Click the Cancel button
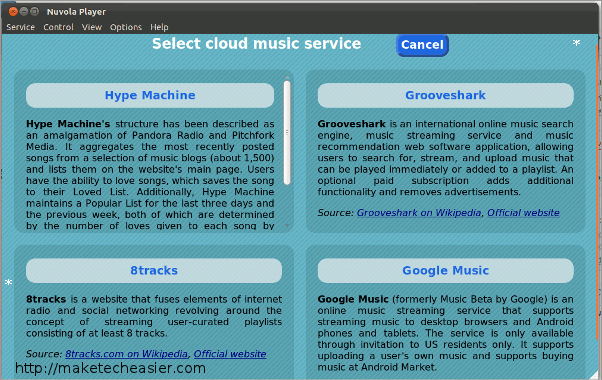The width and height of the screenshot is (602, 380). [422, 45]
